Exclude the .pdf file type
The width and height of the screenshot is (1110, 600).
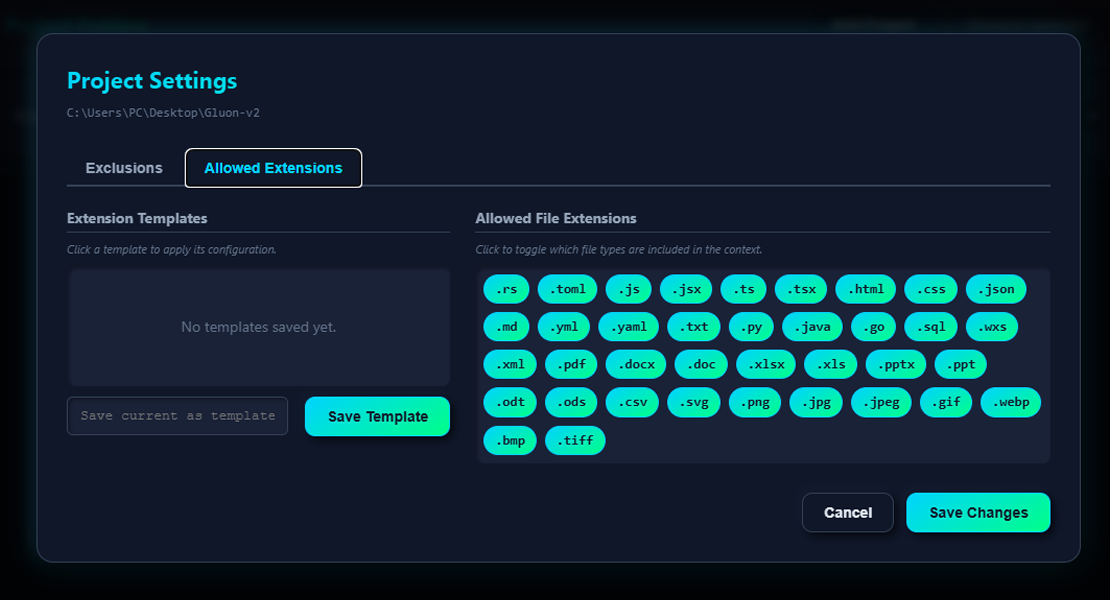[571, 364]
